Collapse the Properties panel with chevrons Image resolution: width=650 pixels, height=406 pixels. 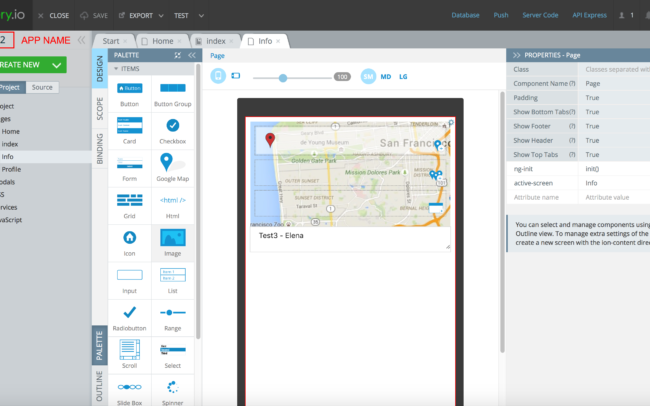click(517, 55)
